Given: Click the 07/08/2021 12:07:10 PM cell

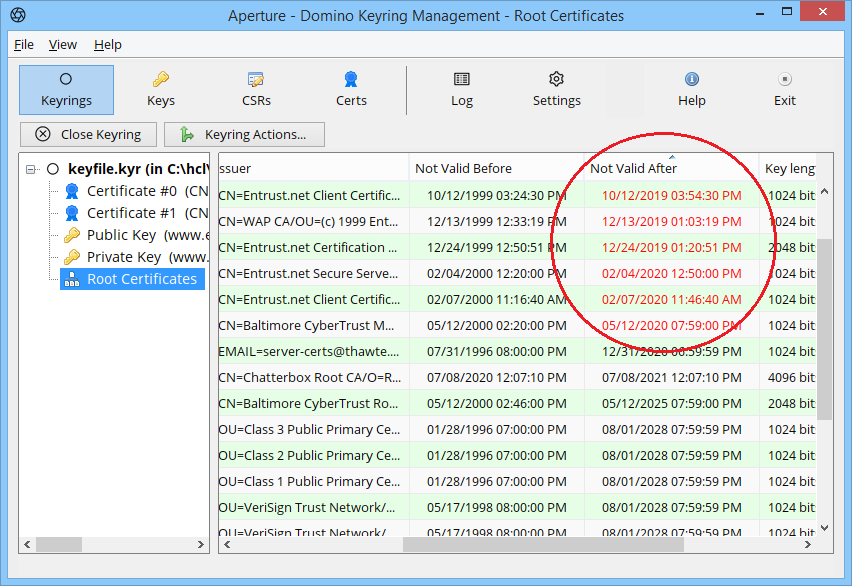Looking at the screenshot, I should (672, 377).
